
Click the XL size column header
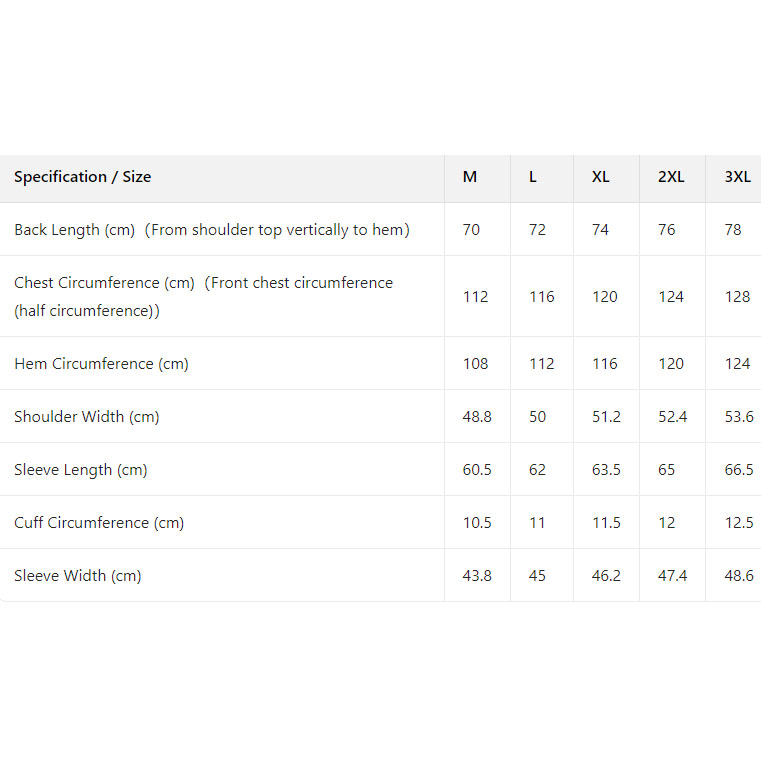coord(600,177)
